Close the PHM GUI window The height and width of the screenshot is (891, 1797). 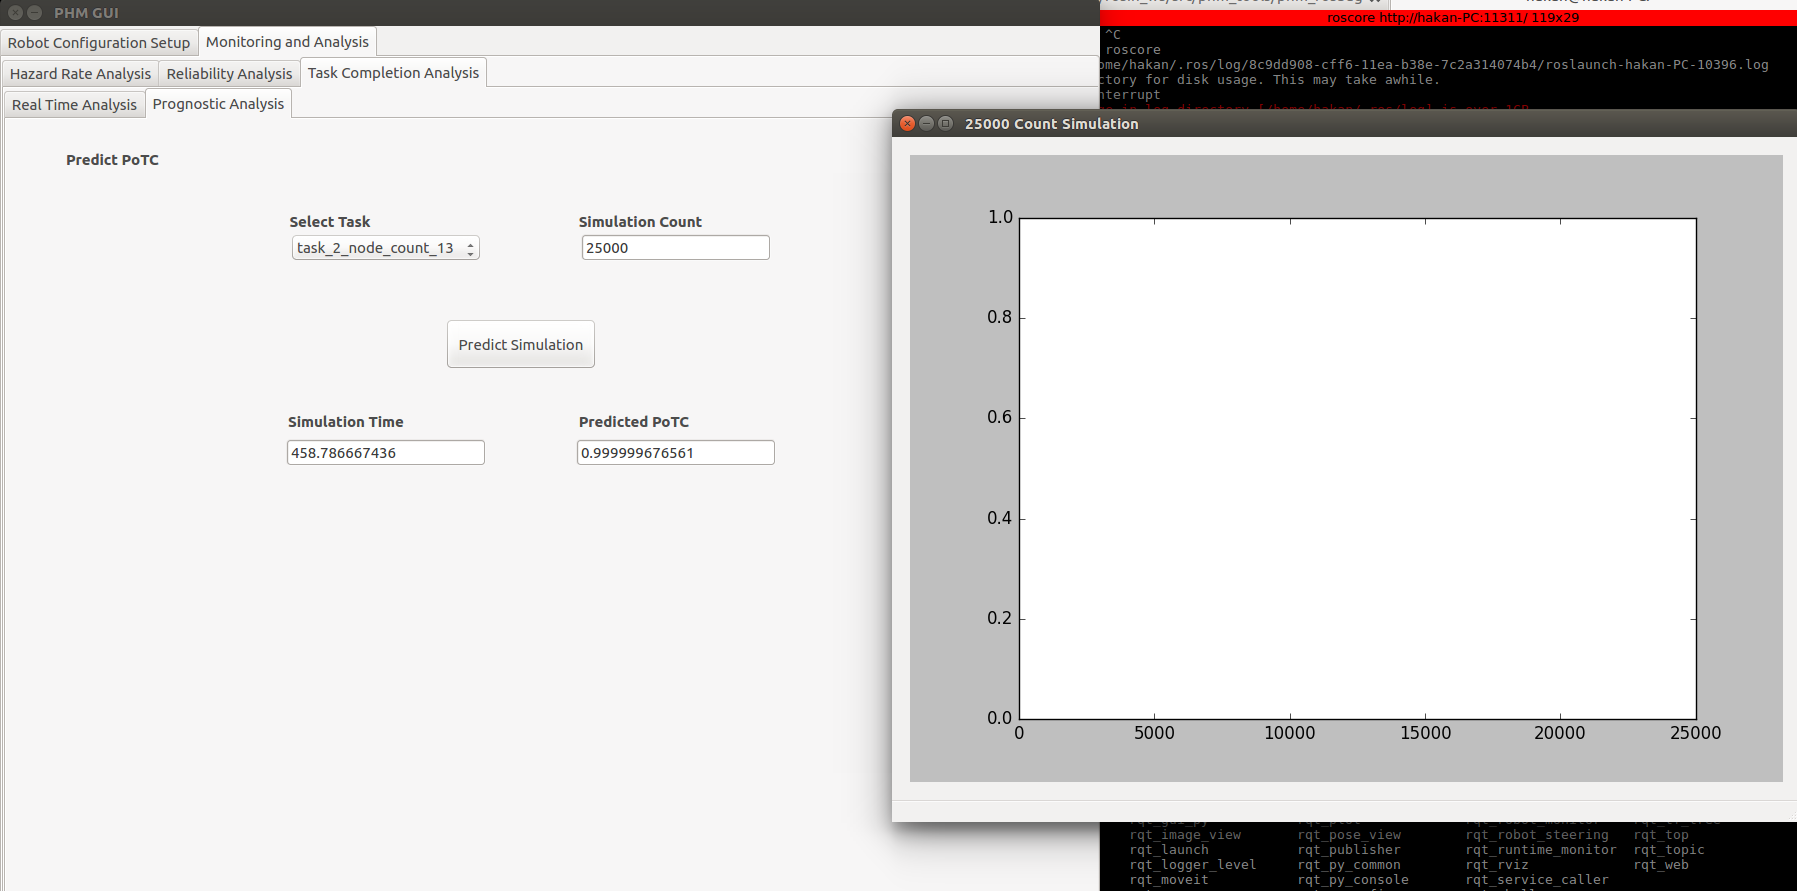16,13
